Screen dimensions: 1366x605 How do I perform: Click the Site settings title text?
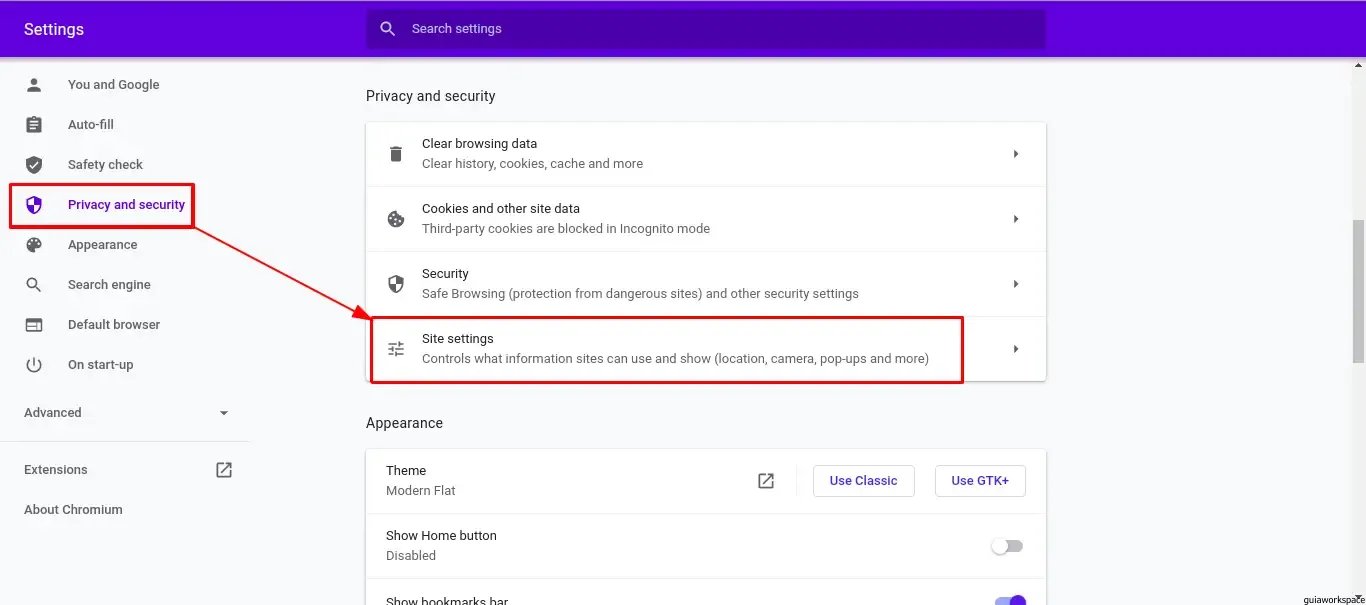pos(457,339)
